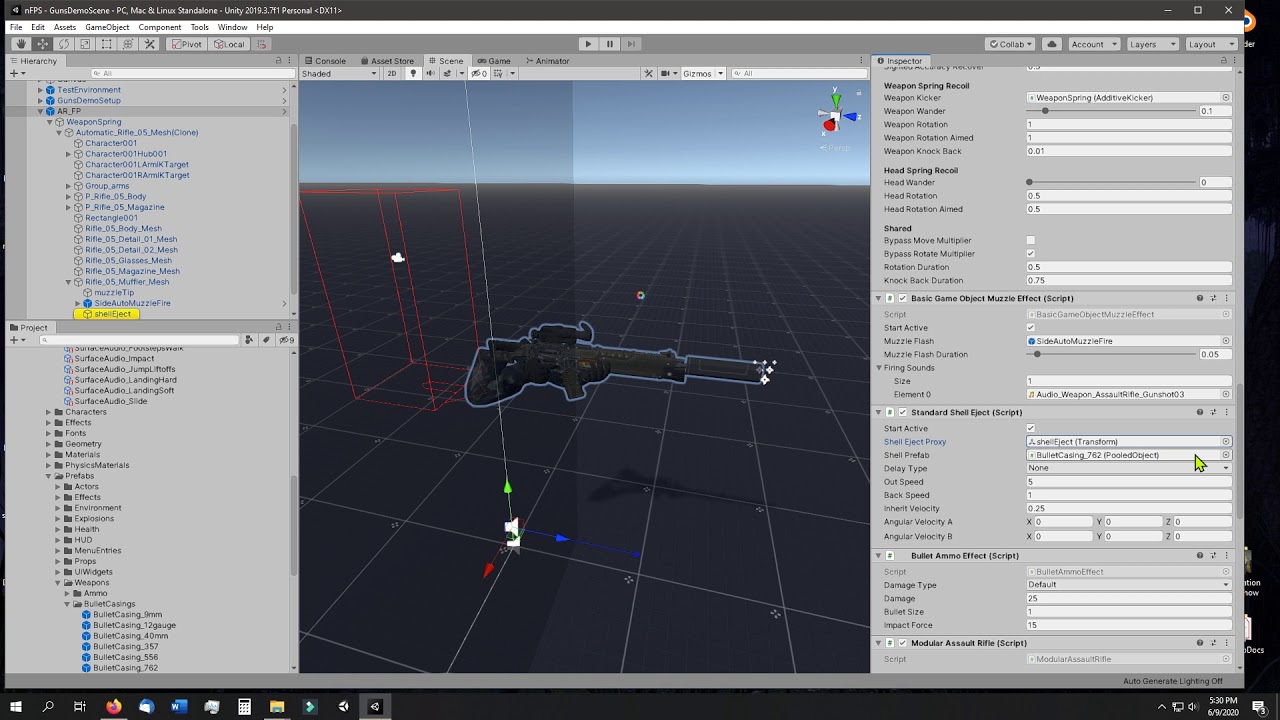Toggle Local handle rotation

[229, 44]
